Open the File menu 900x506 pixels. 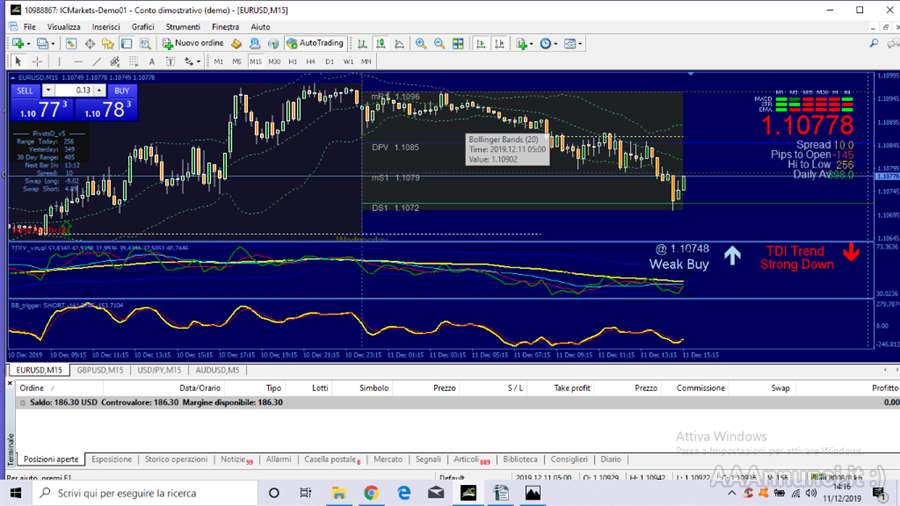click(29, 27)
